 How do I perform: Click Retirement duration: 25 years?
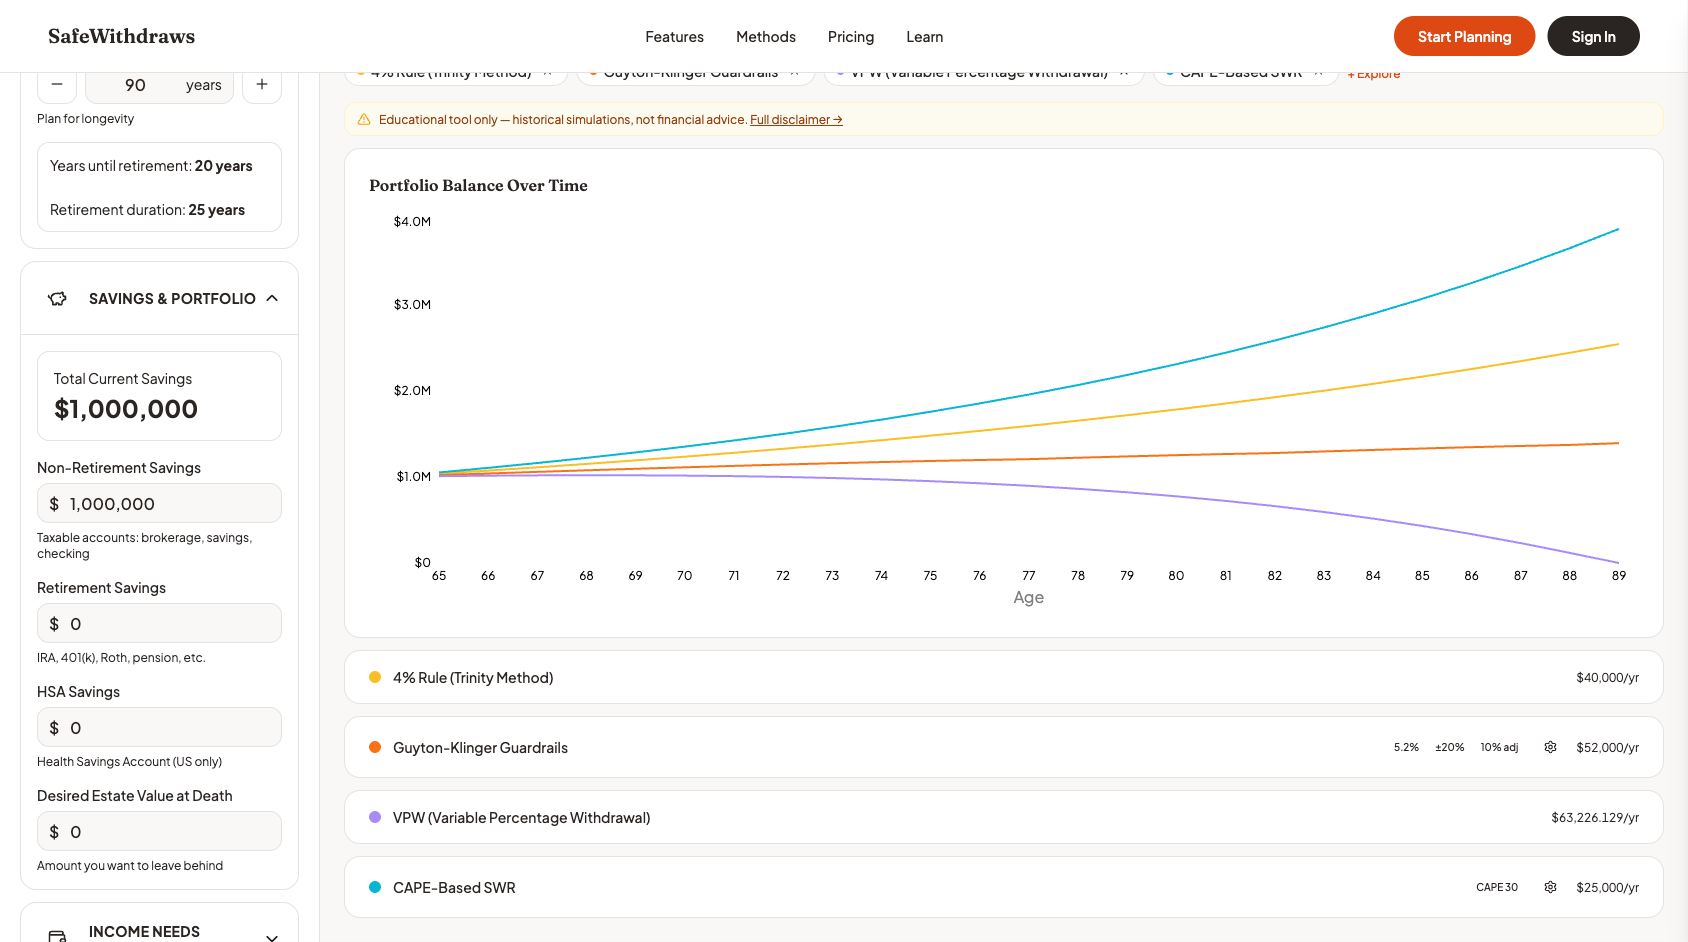click(147, 210)
